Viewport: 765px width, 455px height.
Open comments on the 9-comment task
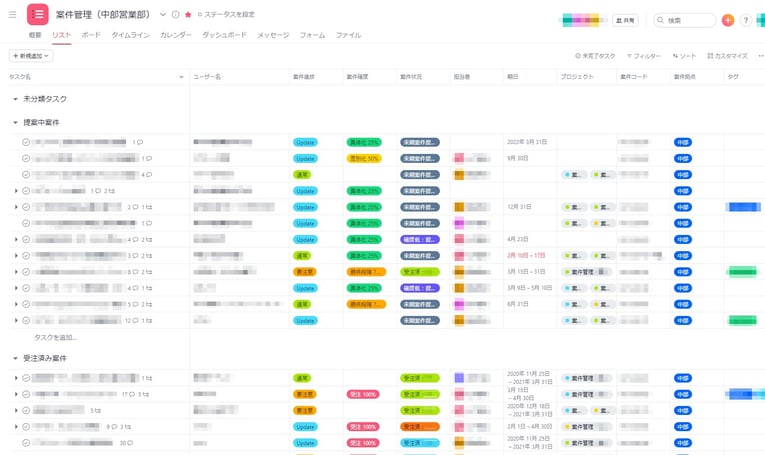tap(112, 427)
